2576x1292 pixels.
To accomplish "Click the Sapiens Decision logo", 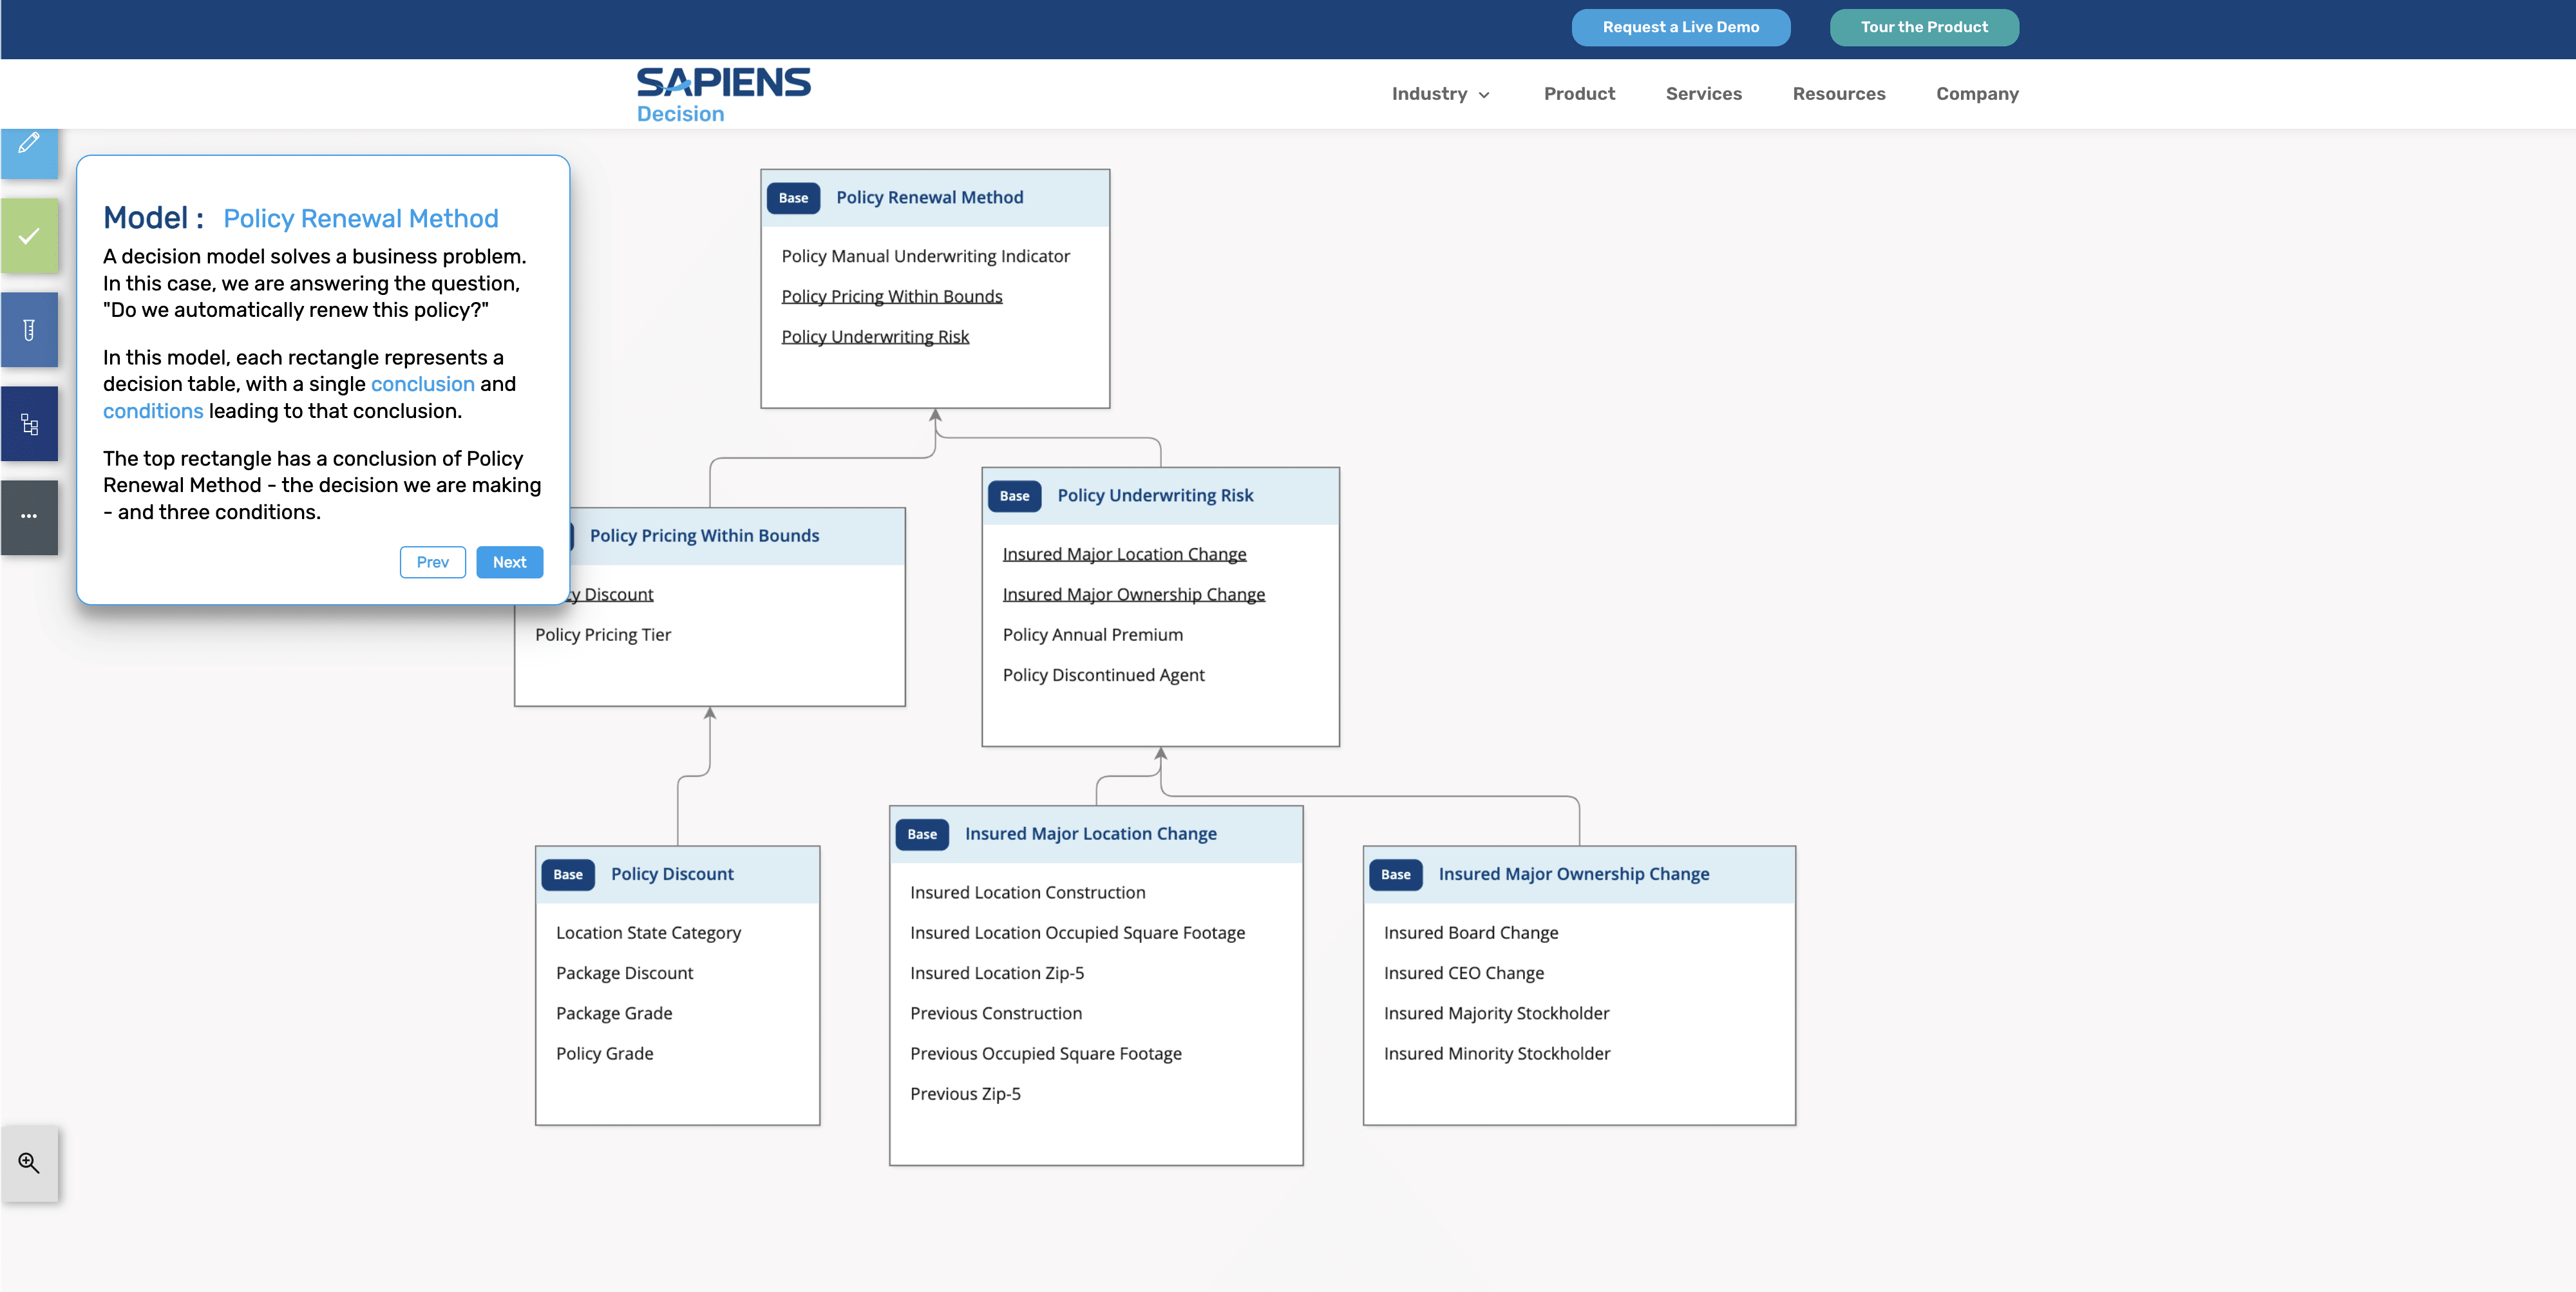I will click(723, 95).
